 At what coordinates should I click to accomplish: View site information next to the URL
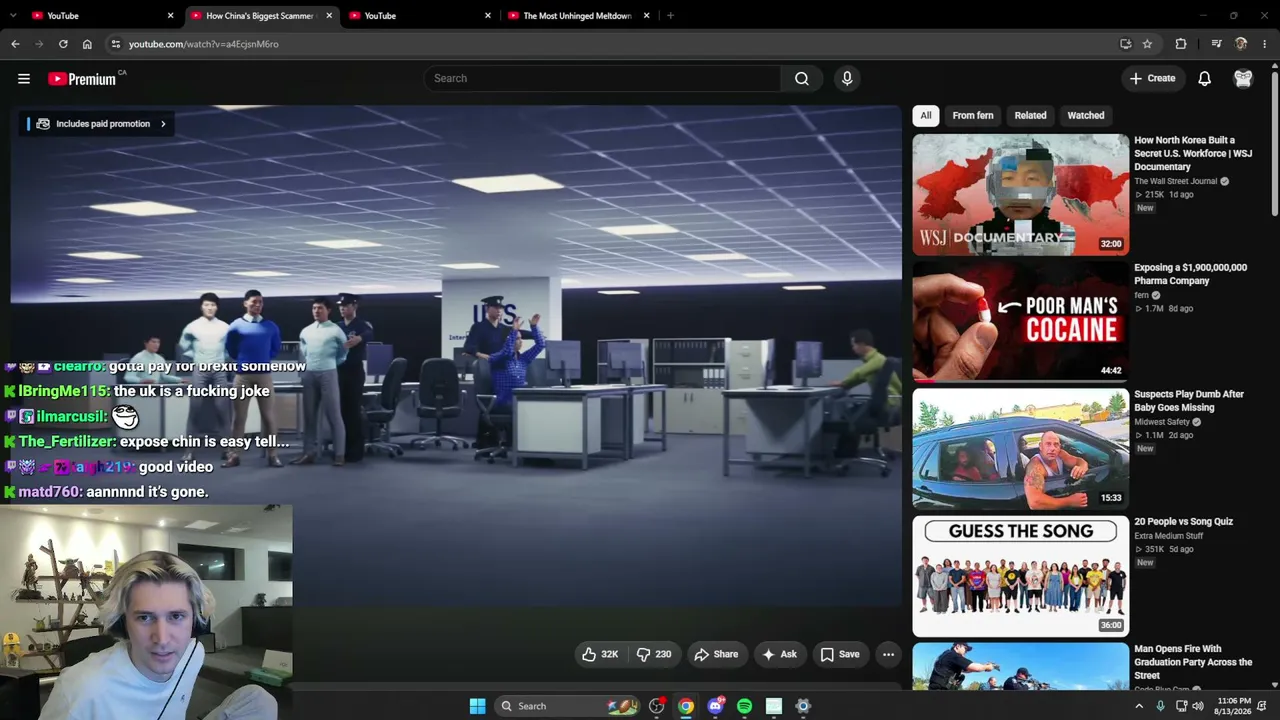click(x=115, y=44)
